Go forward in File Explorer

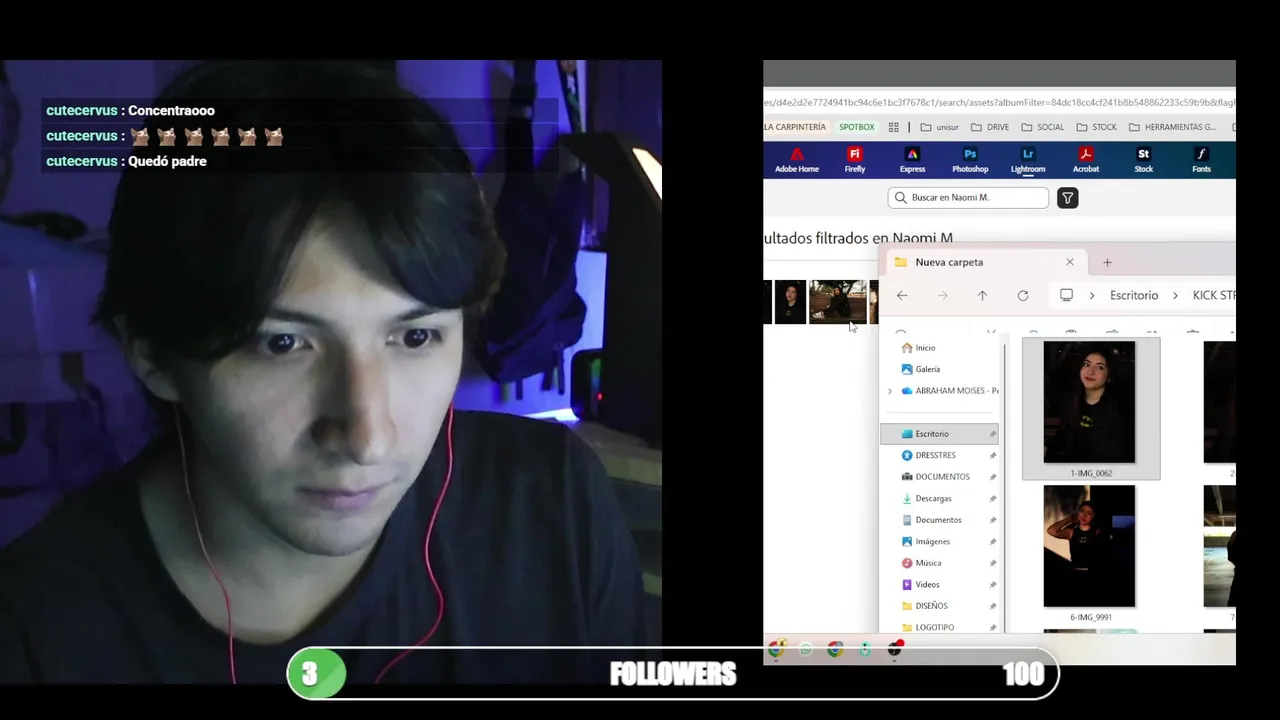coord(942,295)
